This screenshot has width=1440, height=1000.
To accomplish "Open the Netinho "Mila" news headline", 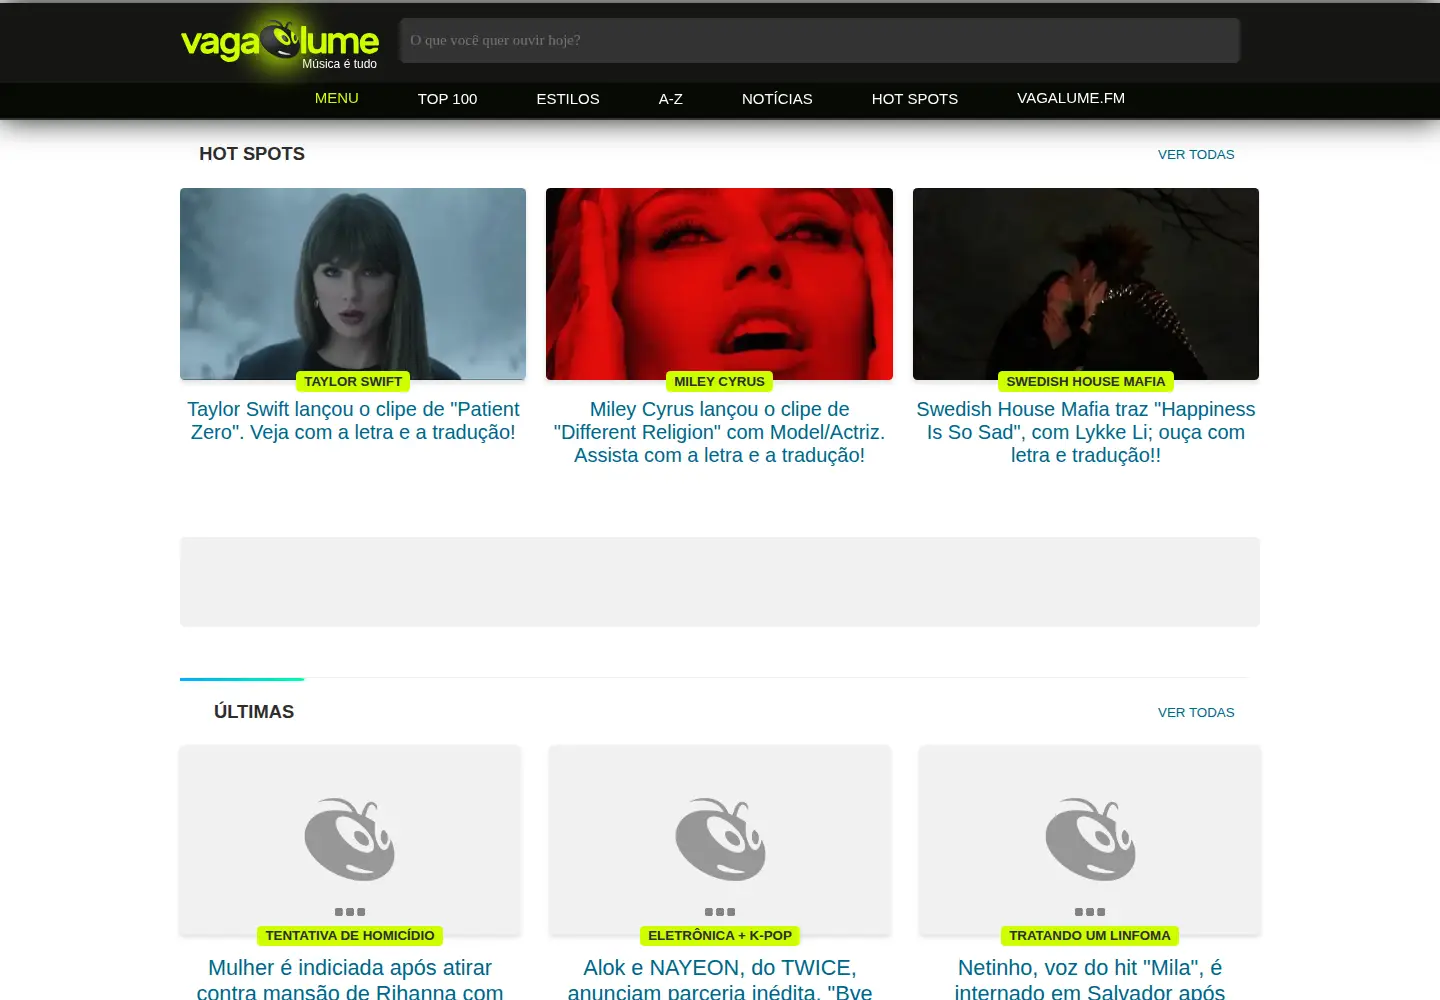I will [1090, 979].
